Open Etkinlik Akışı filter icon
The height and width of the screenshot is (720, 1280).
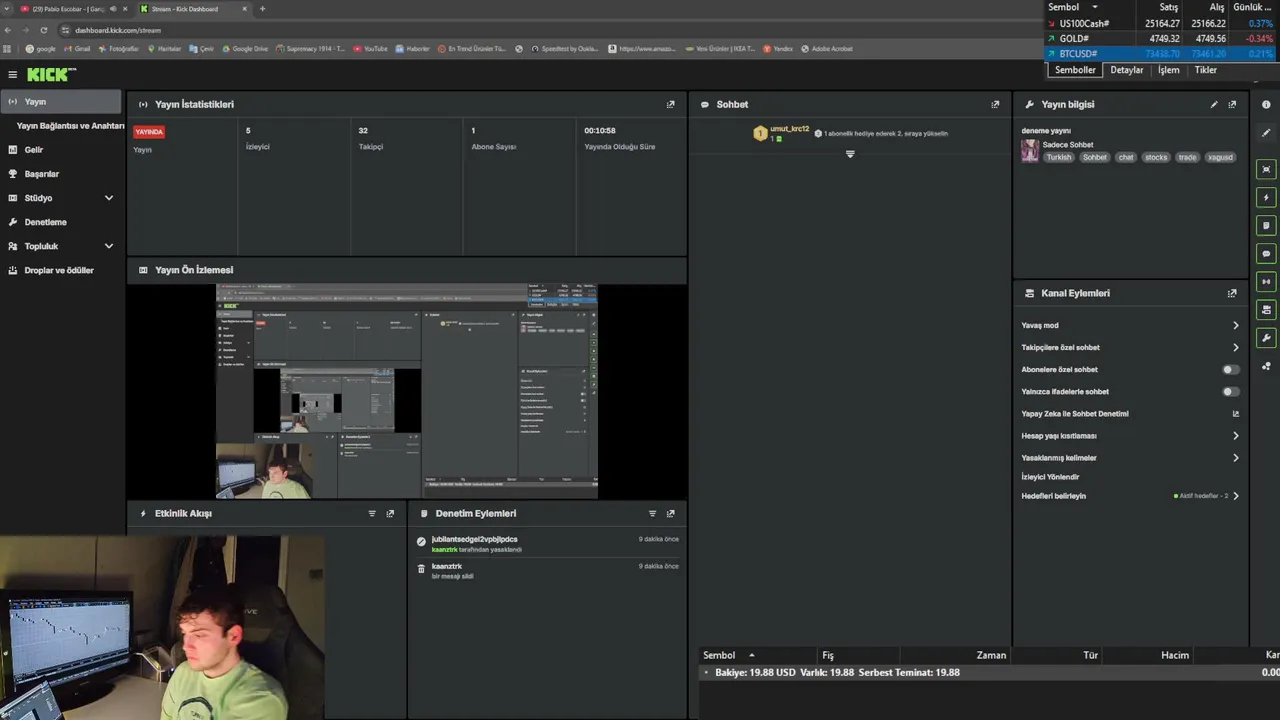click(x=372, y=513)
